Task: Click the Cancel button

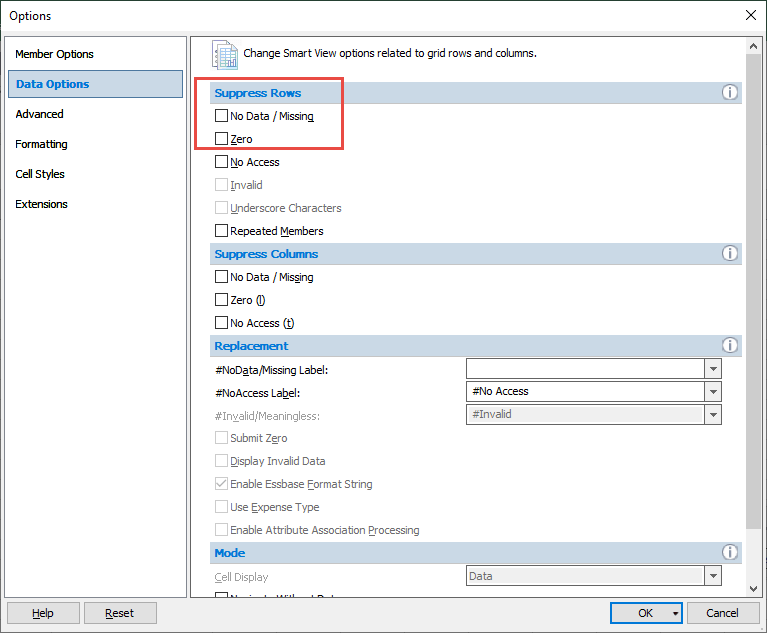Action: click(722, 613)
